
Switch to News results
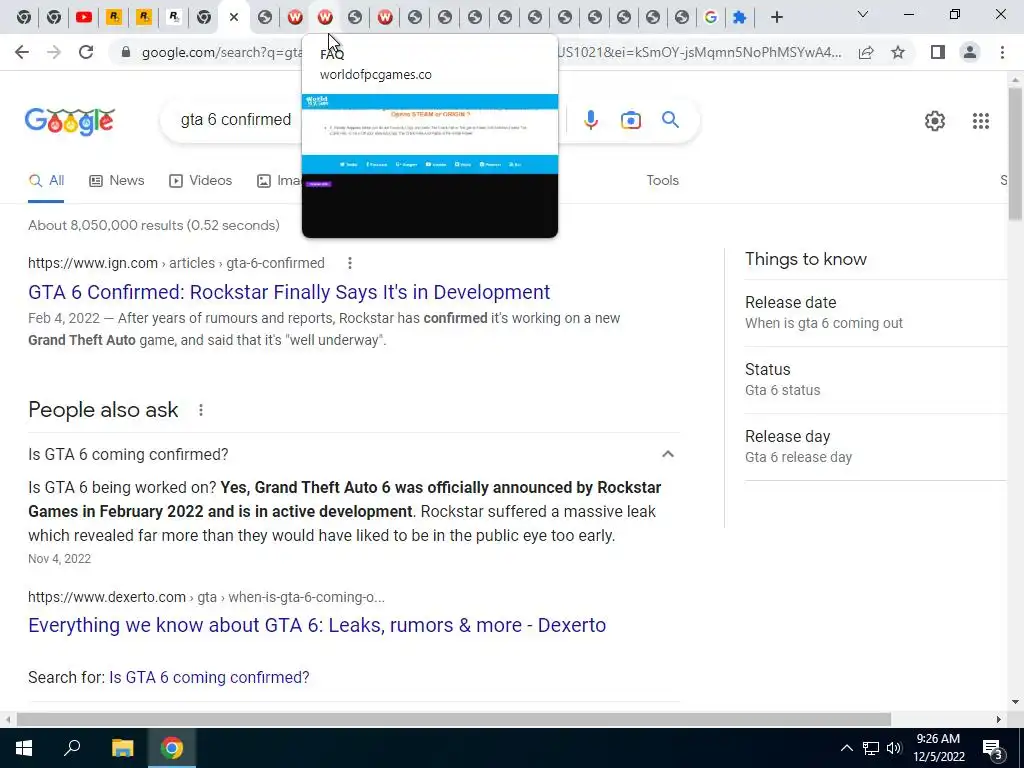click(117, 181)
